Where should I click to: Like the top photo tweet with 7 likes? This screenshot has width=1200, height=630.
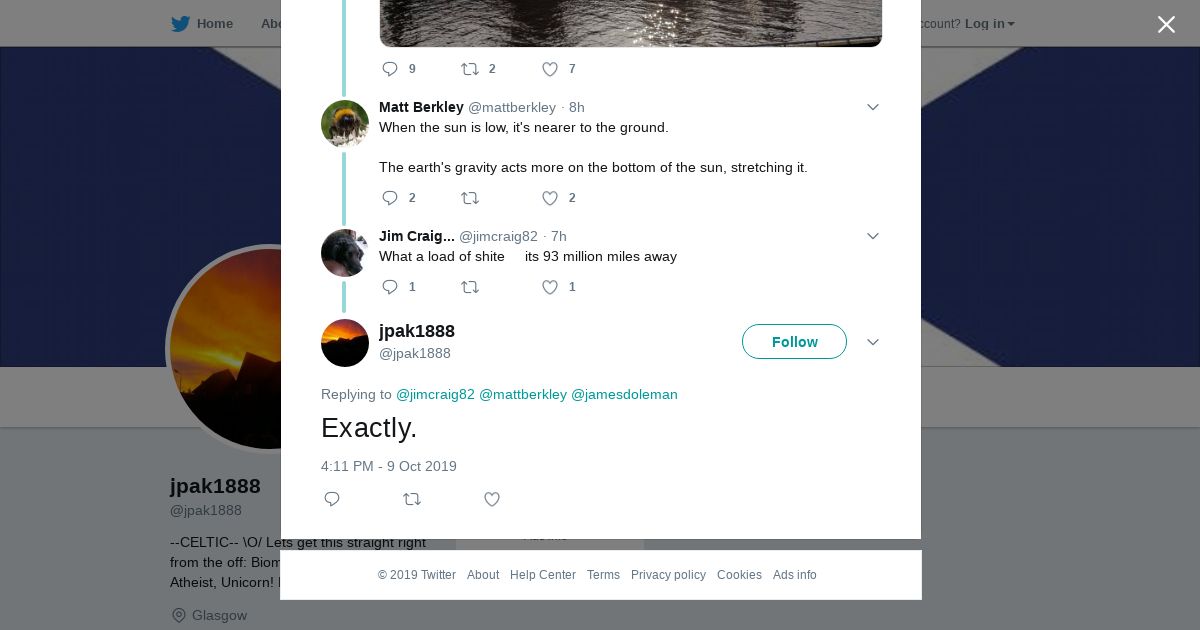click(x=550, y=69)
